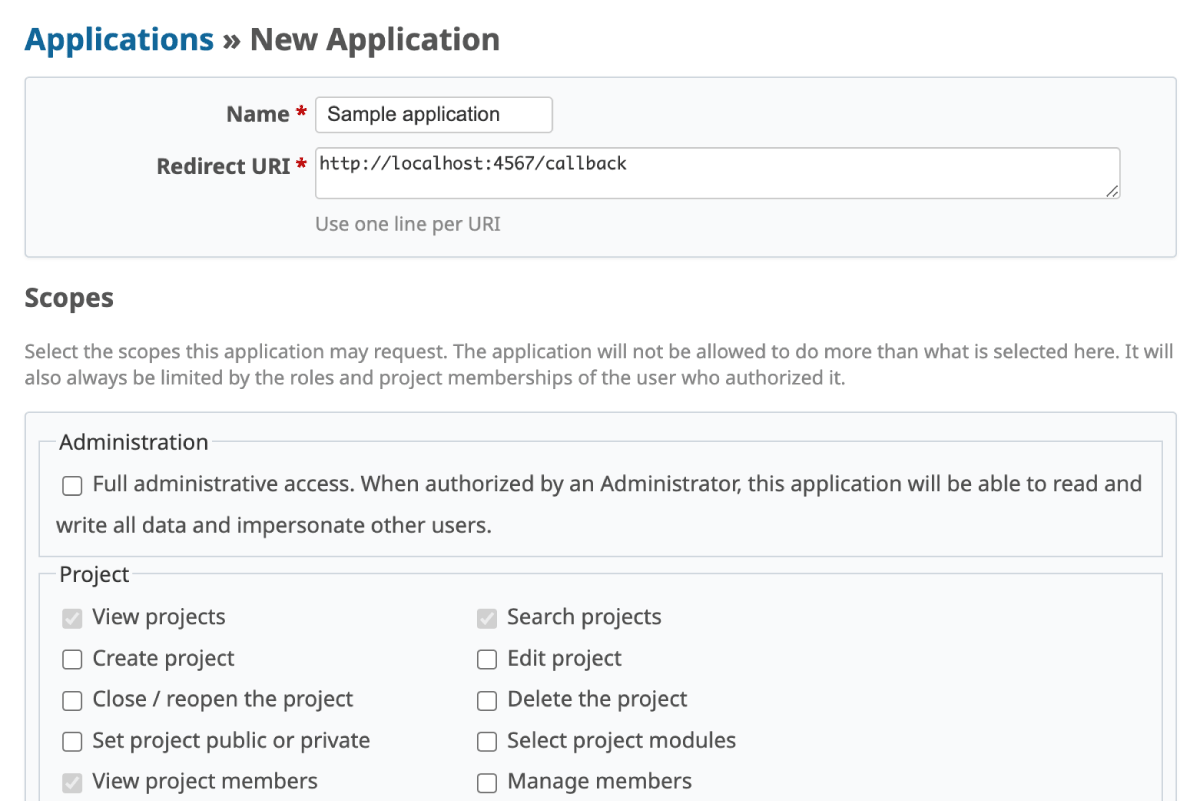1200x801 pixels.
Task: Check the Manage members checkbox
Action: 487,783
